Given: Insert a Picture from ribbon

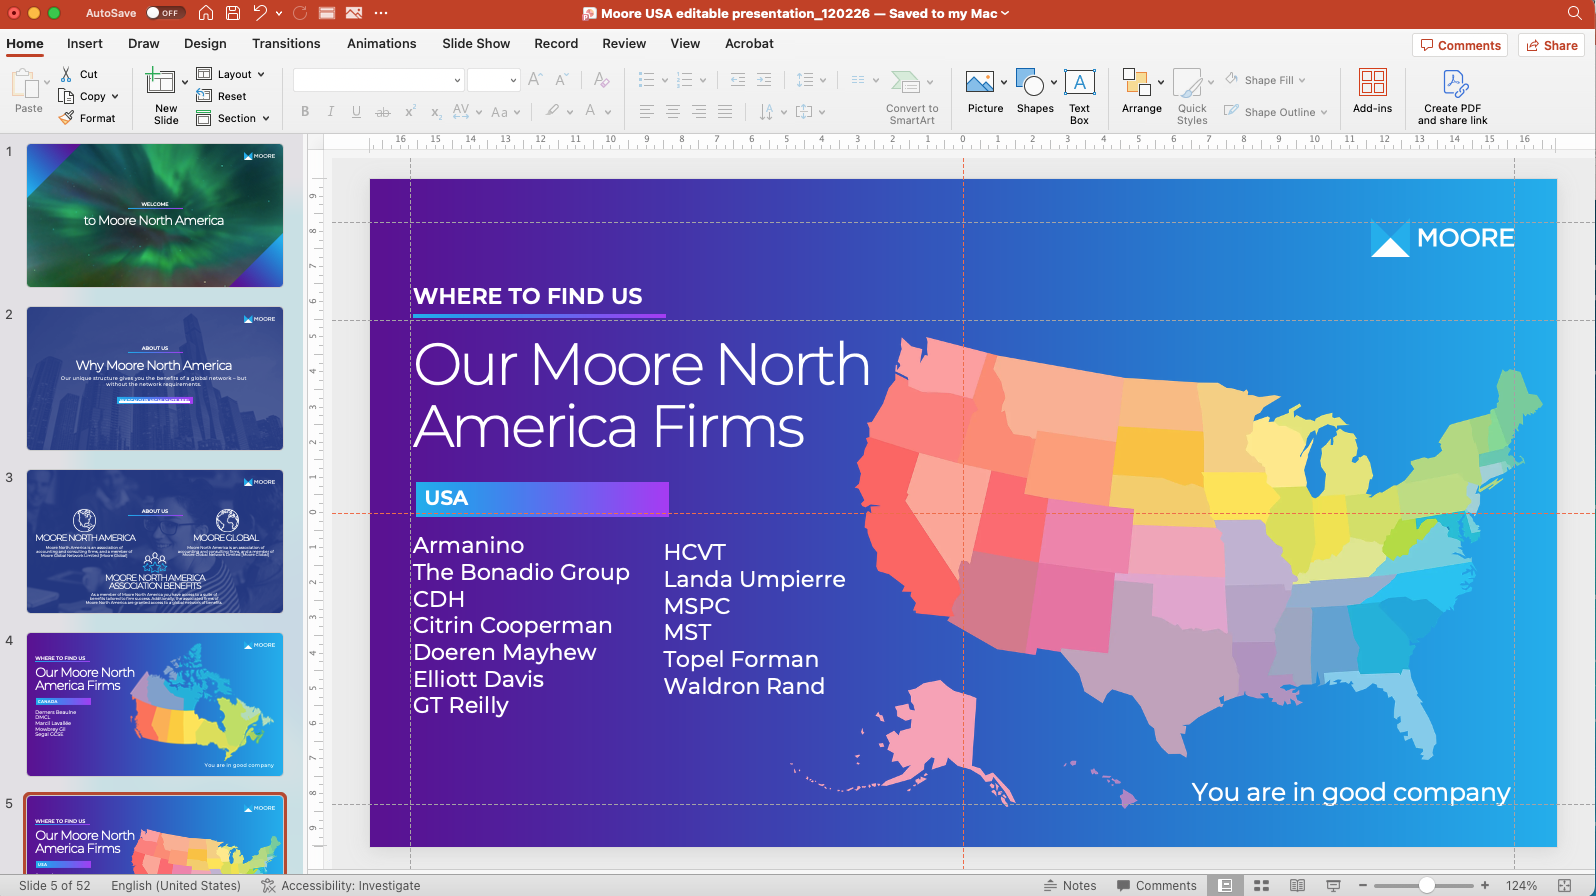Looking at the screenshot, I should [985, 92].
